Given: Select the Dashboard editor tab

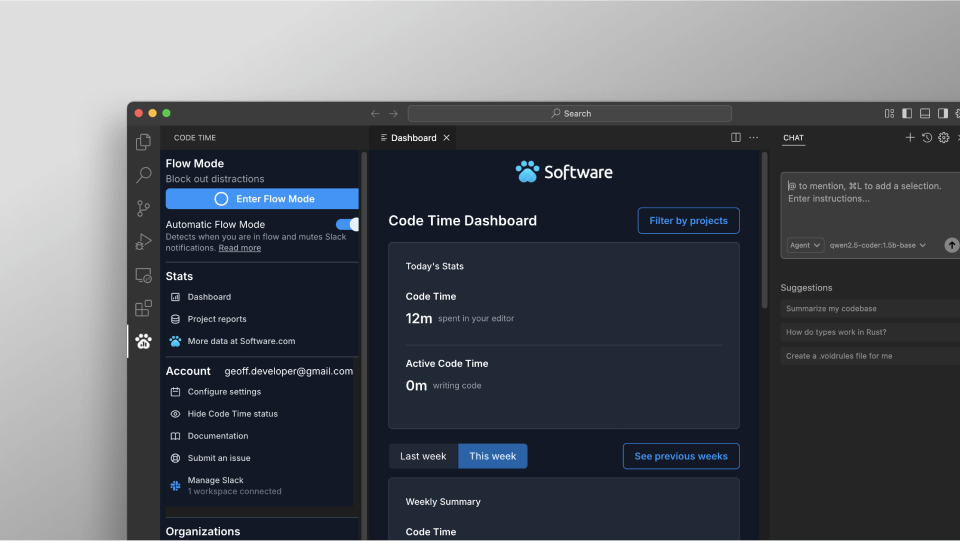Looking at the screenshot, I should [x=412, y=138].
